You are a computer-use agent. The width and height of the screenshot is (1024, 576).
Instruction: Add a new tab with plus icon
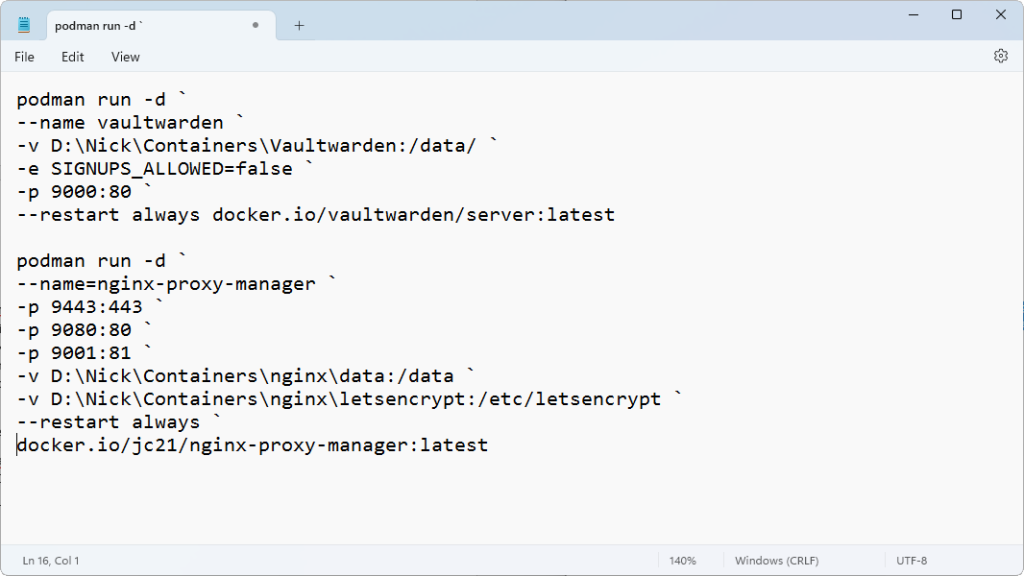tap(299, 26)
